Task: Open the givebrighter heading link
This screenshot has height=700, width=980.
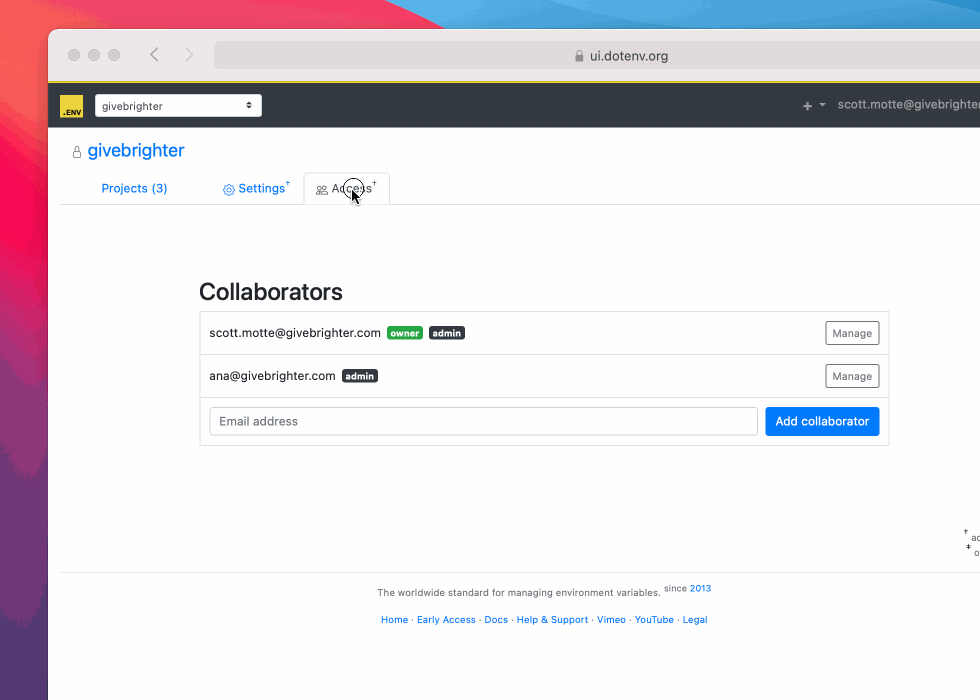Action: click(x=136, y=151)
